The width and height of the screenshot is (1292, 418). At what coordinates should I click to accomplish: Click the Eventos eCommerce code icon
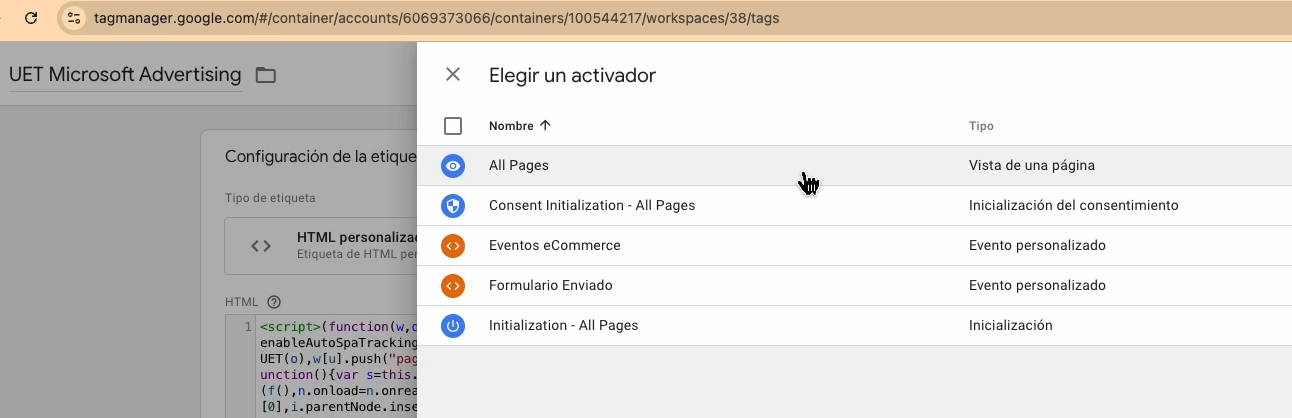tap(453, 246)
